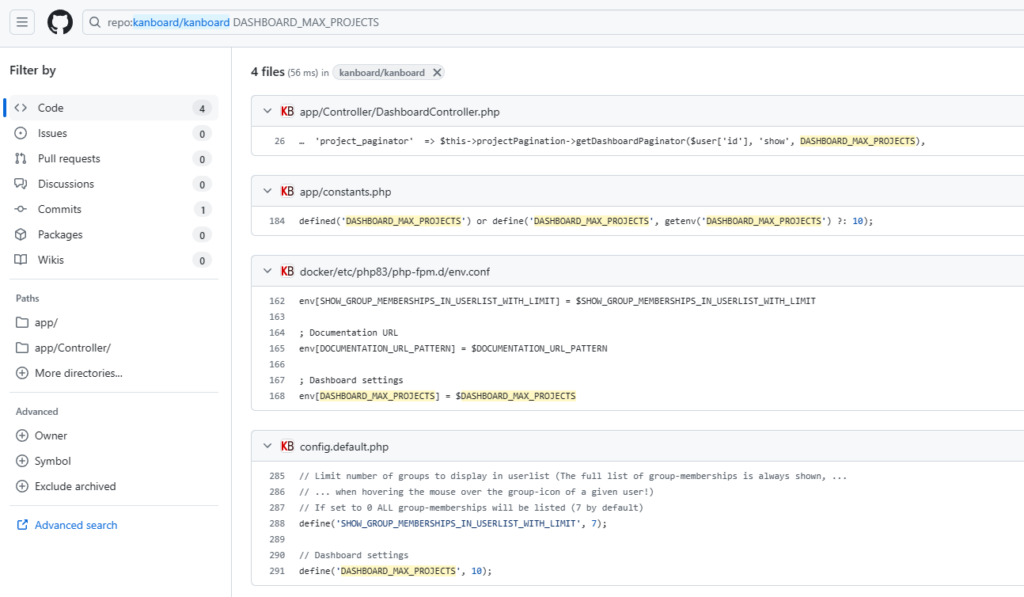Screen dimensions: 1024x597
Task: Click the Wikis book icon
Action: [21, 260]
